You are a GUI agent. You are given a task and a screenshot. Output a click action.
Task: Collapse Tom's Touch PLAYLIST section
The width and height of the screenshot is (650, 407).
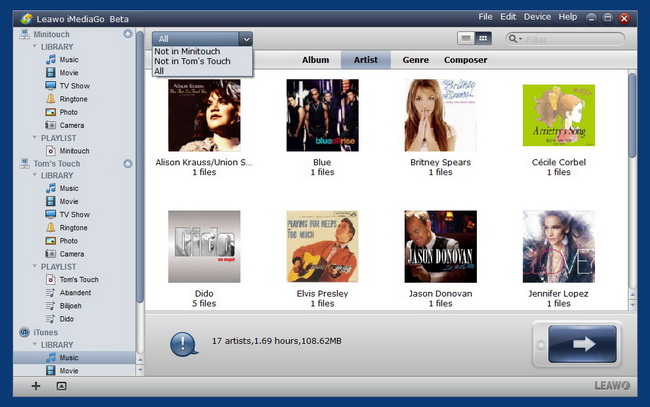tap(35, 266)
